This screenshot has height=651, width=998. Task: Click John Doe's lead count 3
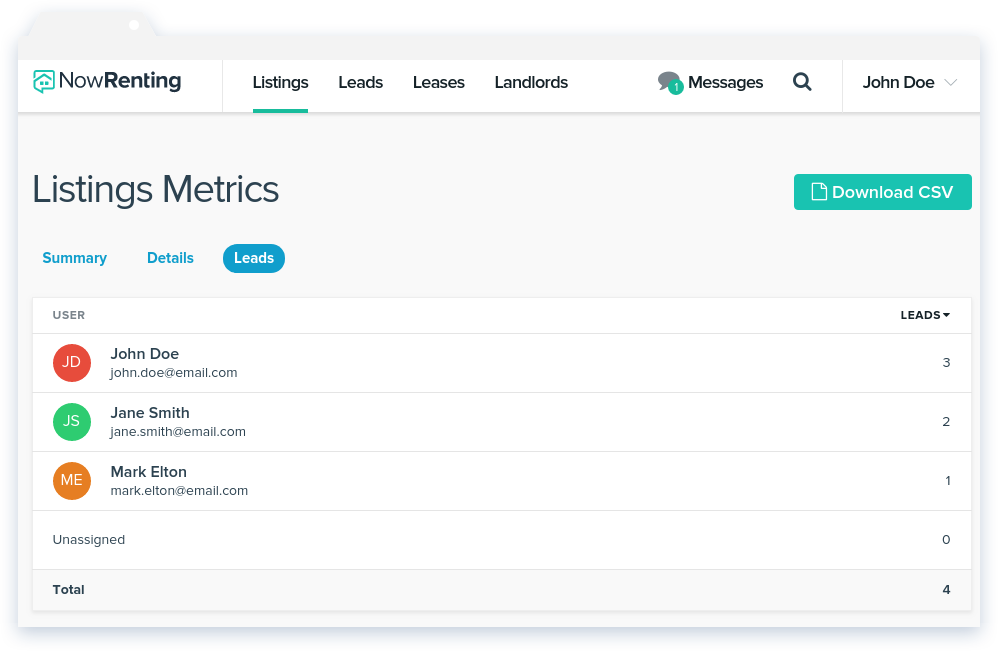(x=946, y=363)
